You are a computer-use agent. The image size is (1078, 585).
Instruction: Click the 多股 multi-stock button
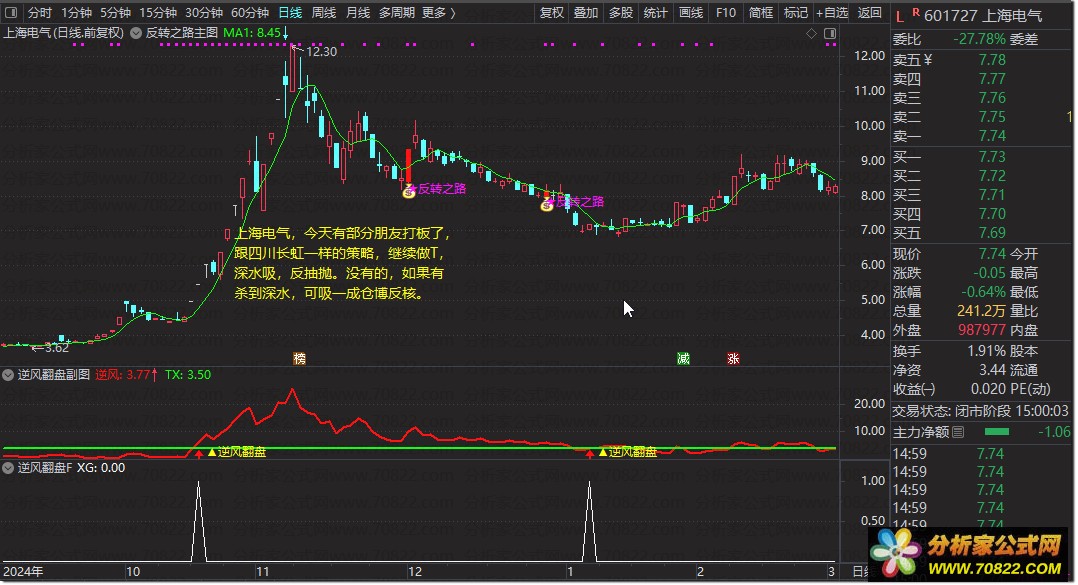pos(621,12)
